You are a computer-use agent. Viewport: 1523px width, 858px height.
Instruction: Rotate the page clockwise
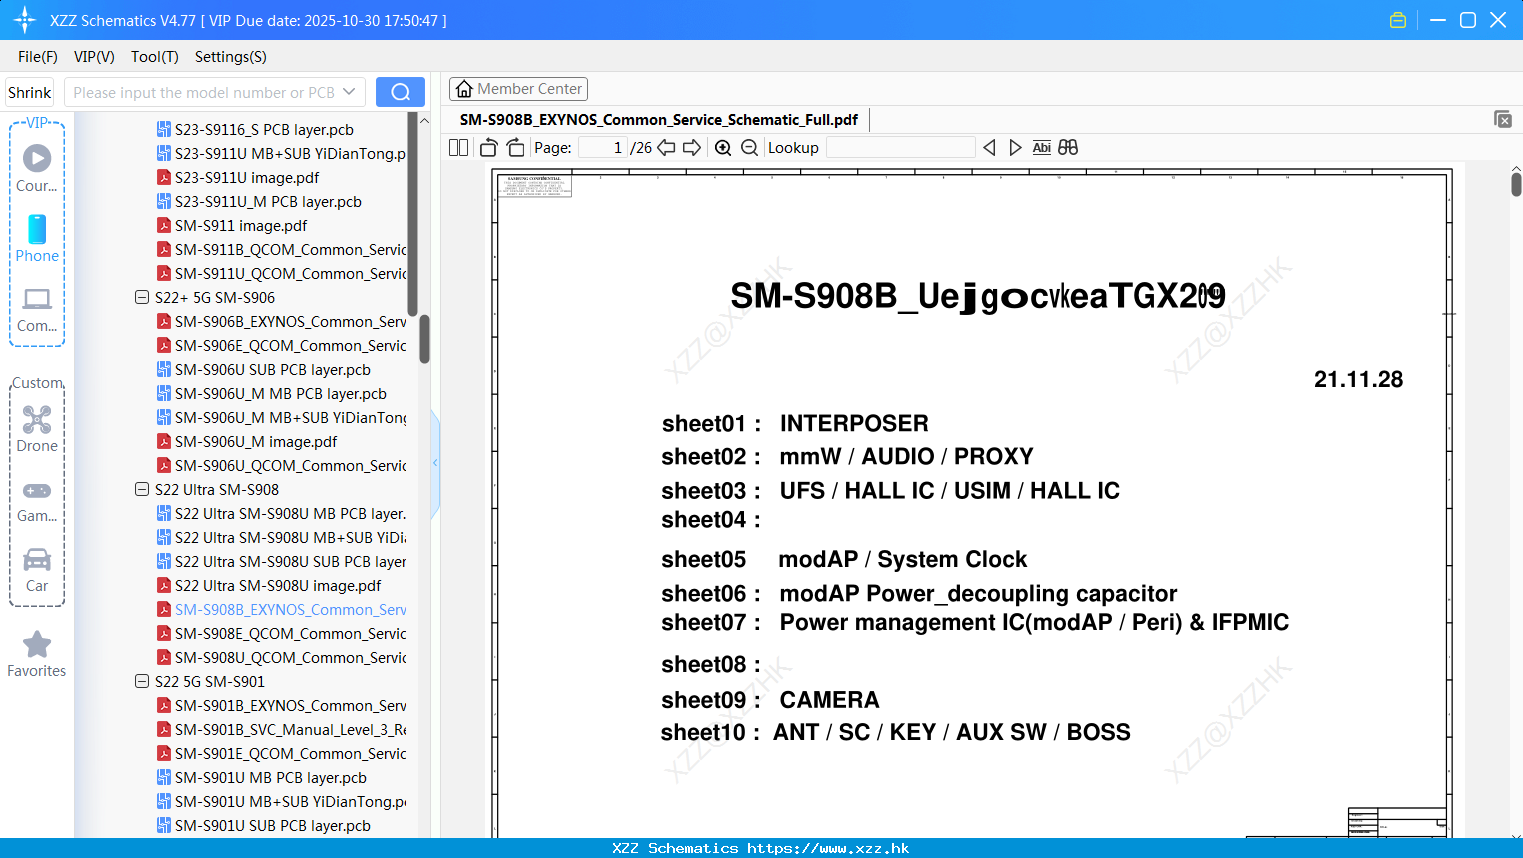point(515,148)
